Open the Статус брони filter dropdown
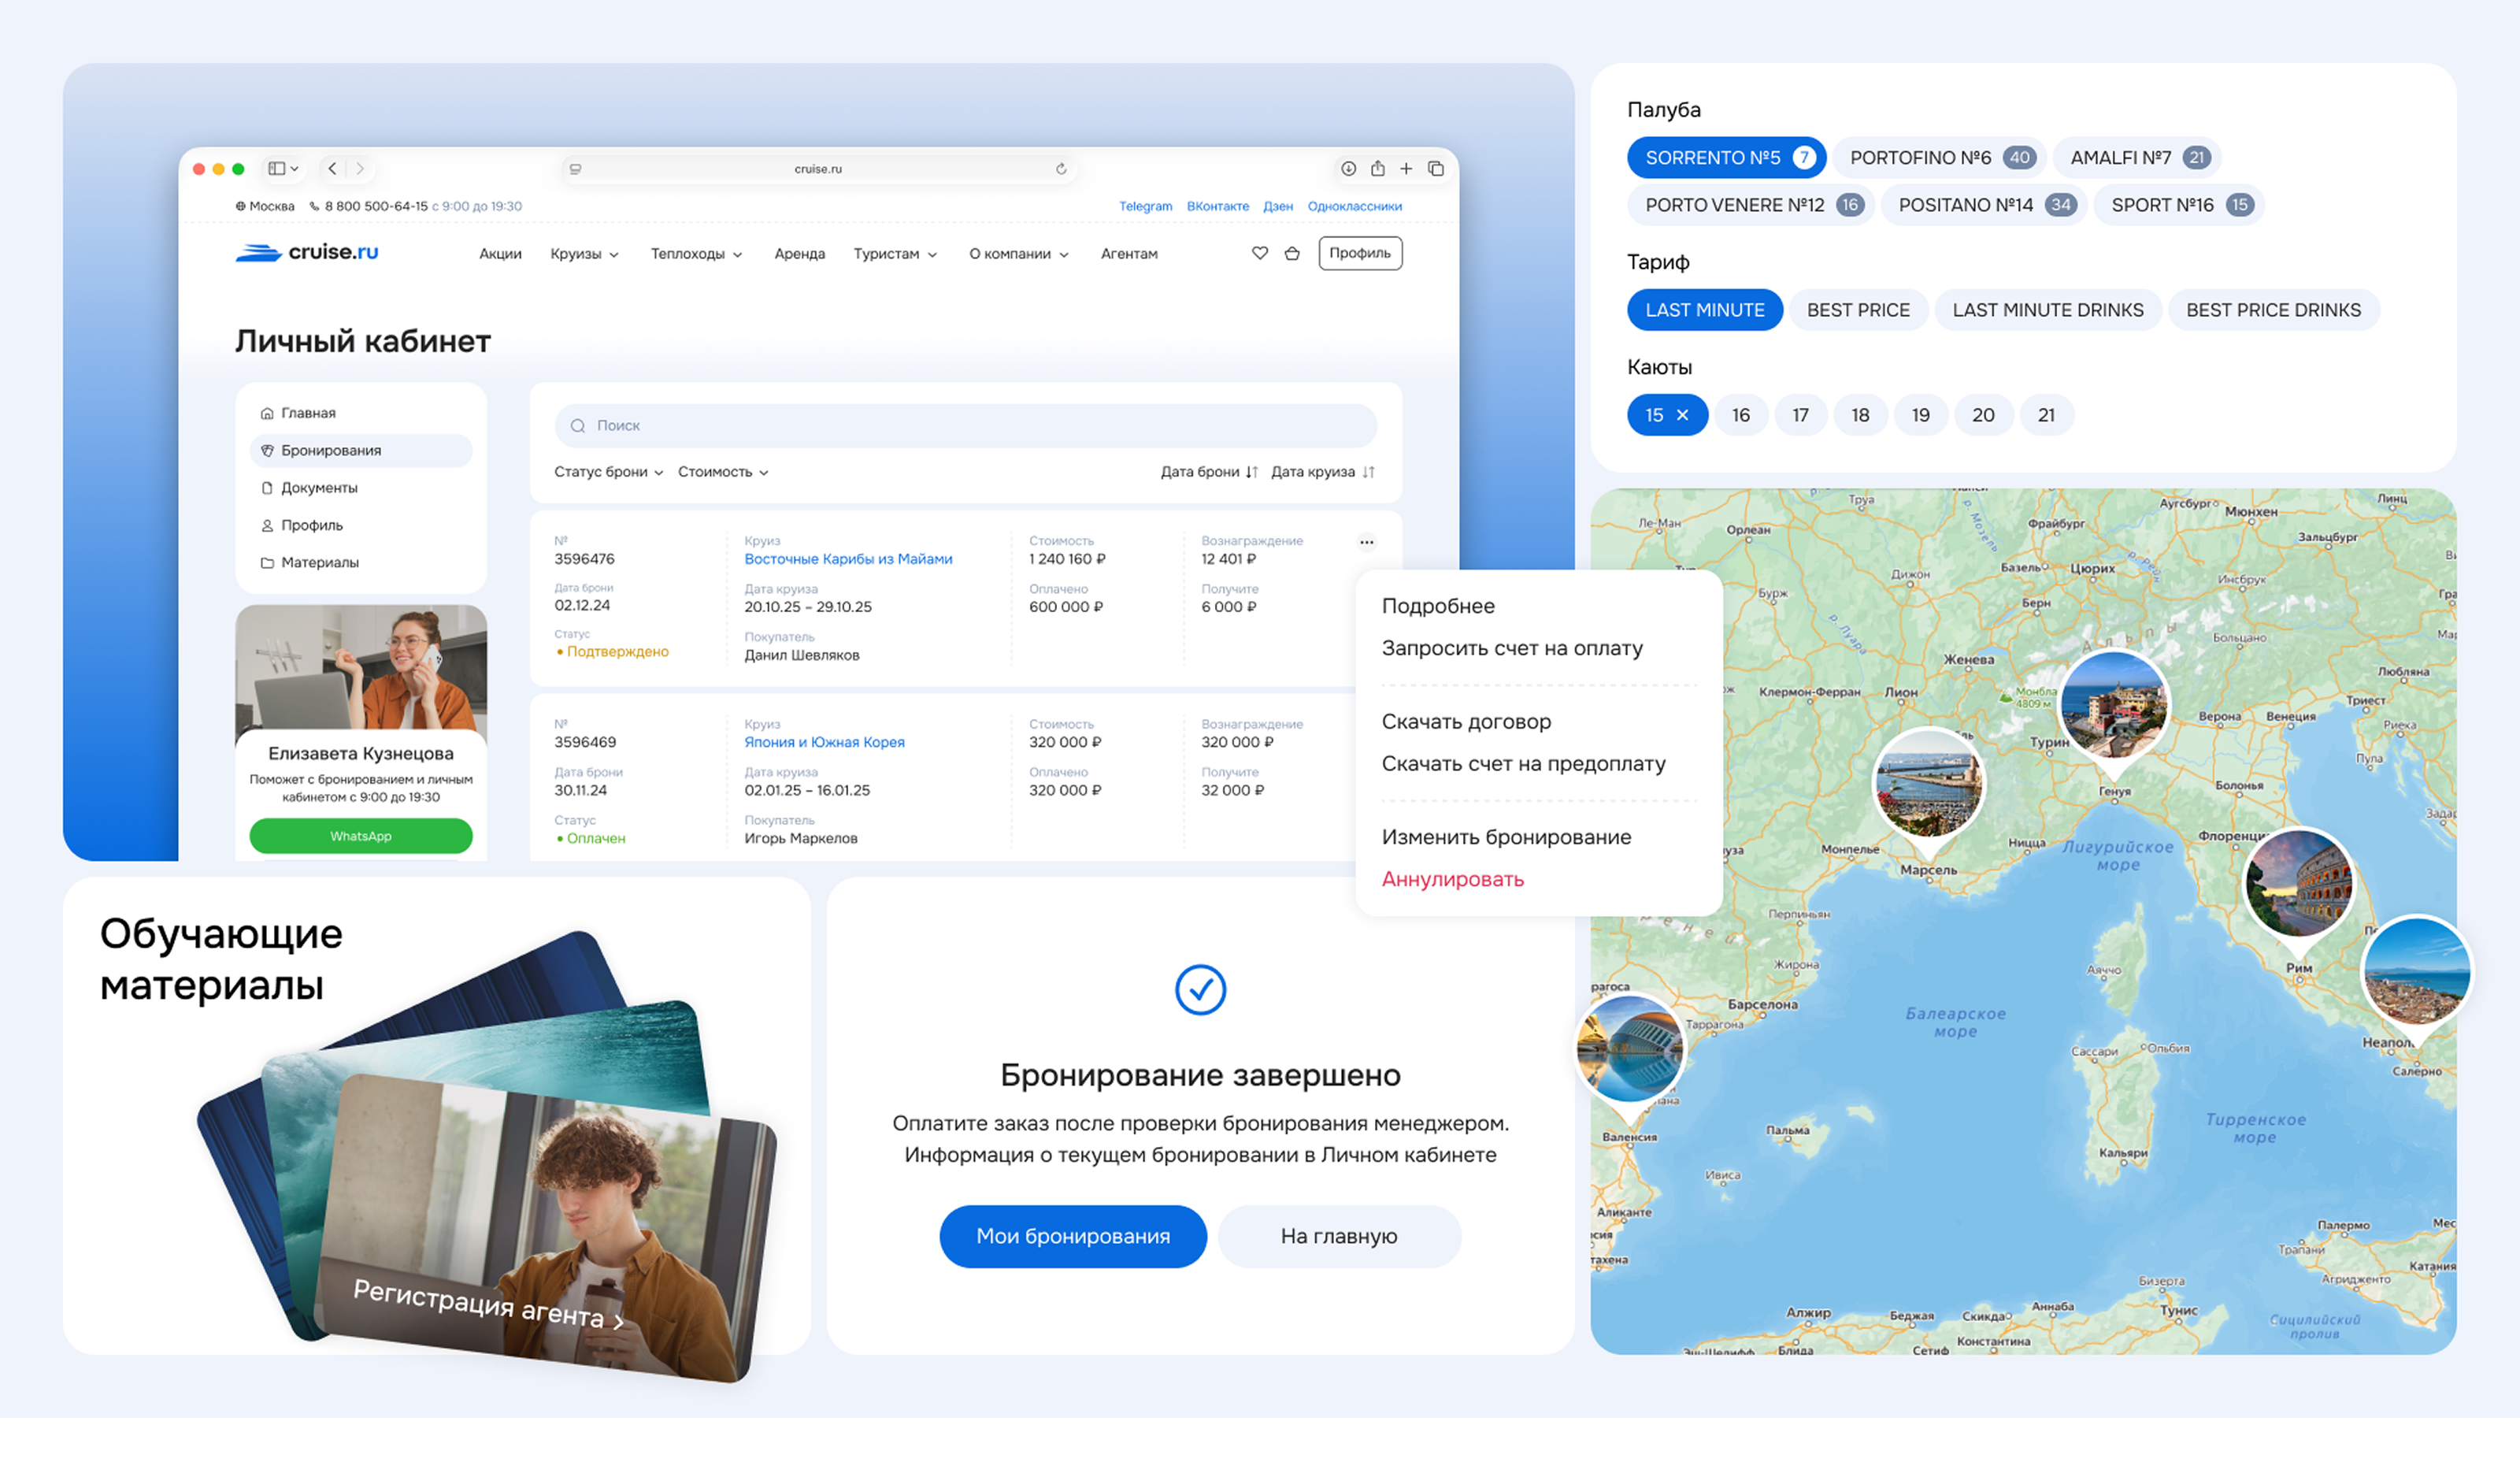The image size is (2520, 1462). (609, 472)
